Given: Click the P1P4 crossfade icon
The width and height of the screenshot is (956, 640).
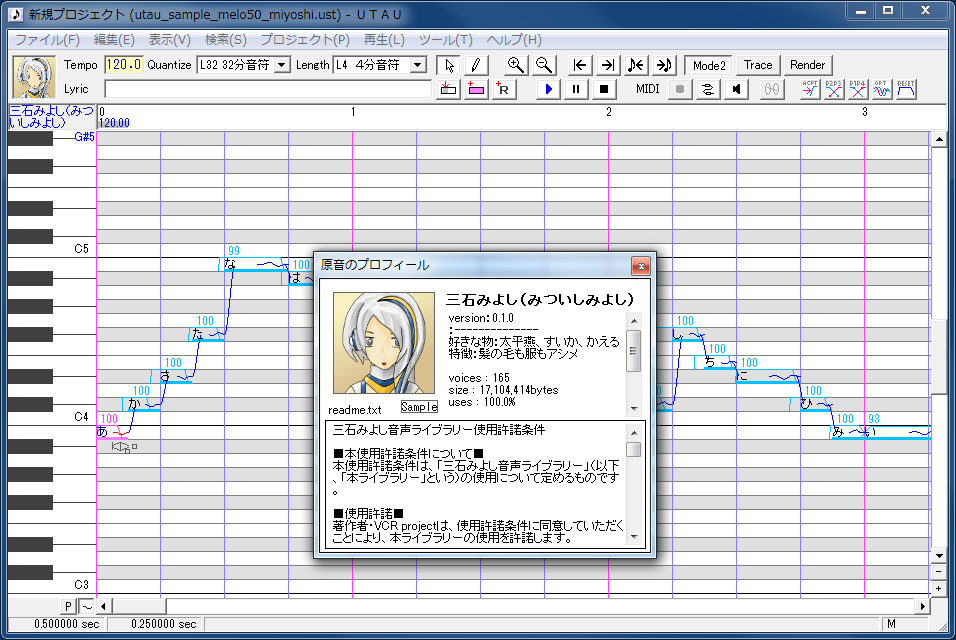Looking at the screenshot, I should (x=858, y=89).
